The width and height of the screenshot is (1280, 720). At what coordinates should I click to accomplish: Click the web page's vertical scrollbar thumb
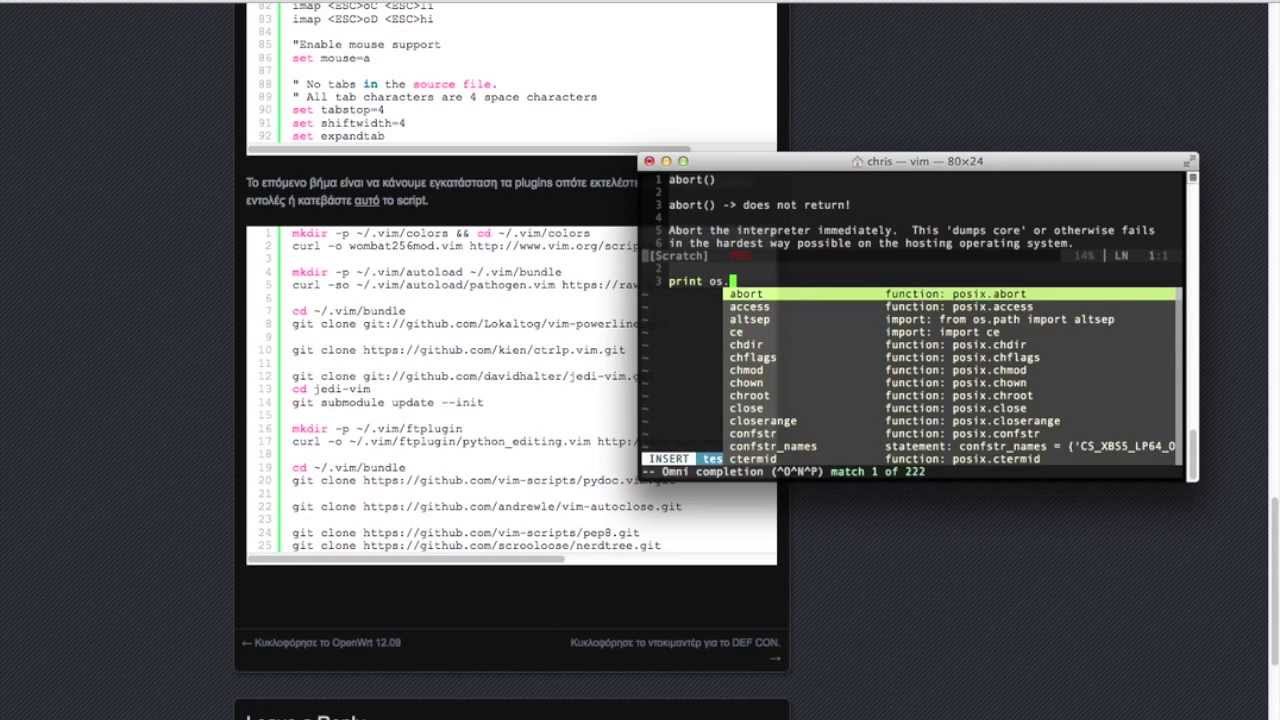point(1273,581)
